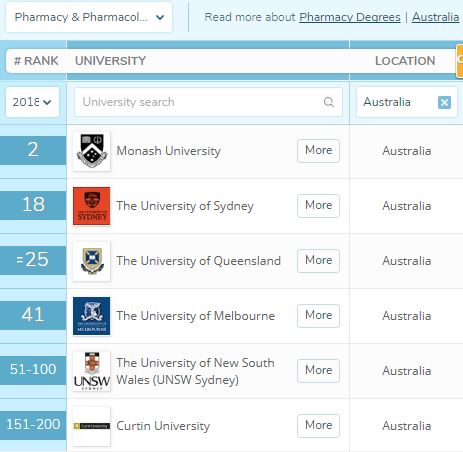Viewport: 463px width, 452px height.
Task: Click the LOCATION column header
Action: (405, 61)
